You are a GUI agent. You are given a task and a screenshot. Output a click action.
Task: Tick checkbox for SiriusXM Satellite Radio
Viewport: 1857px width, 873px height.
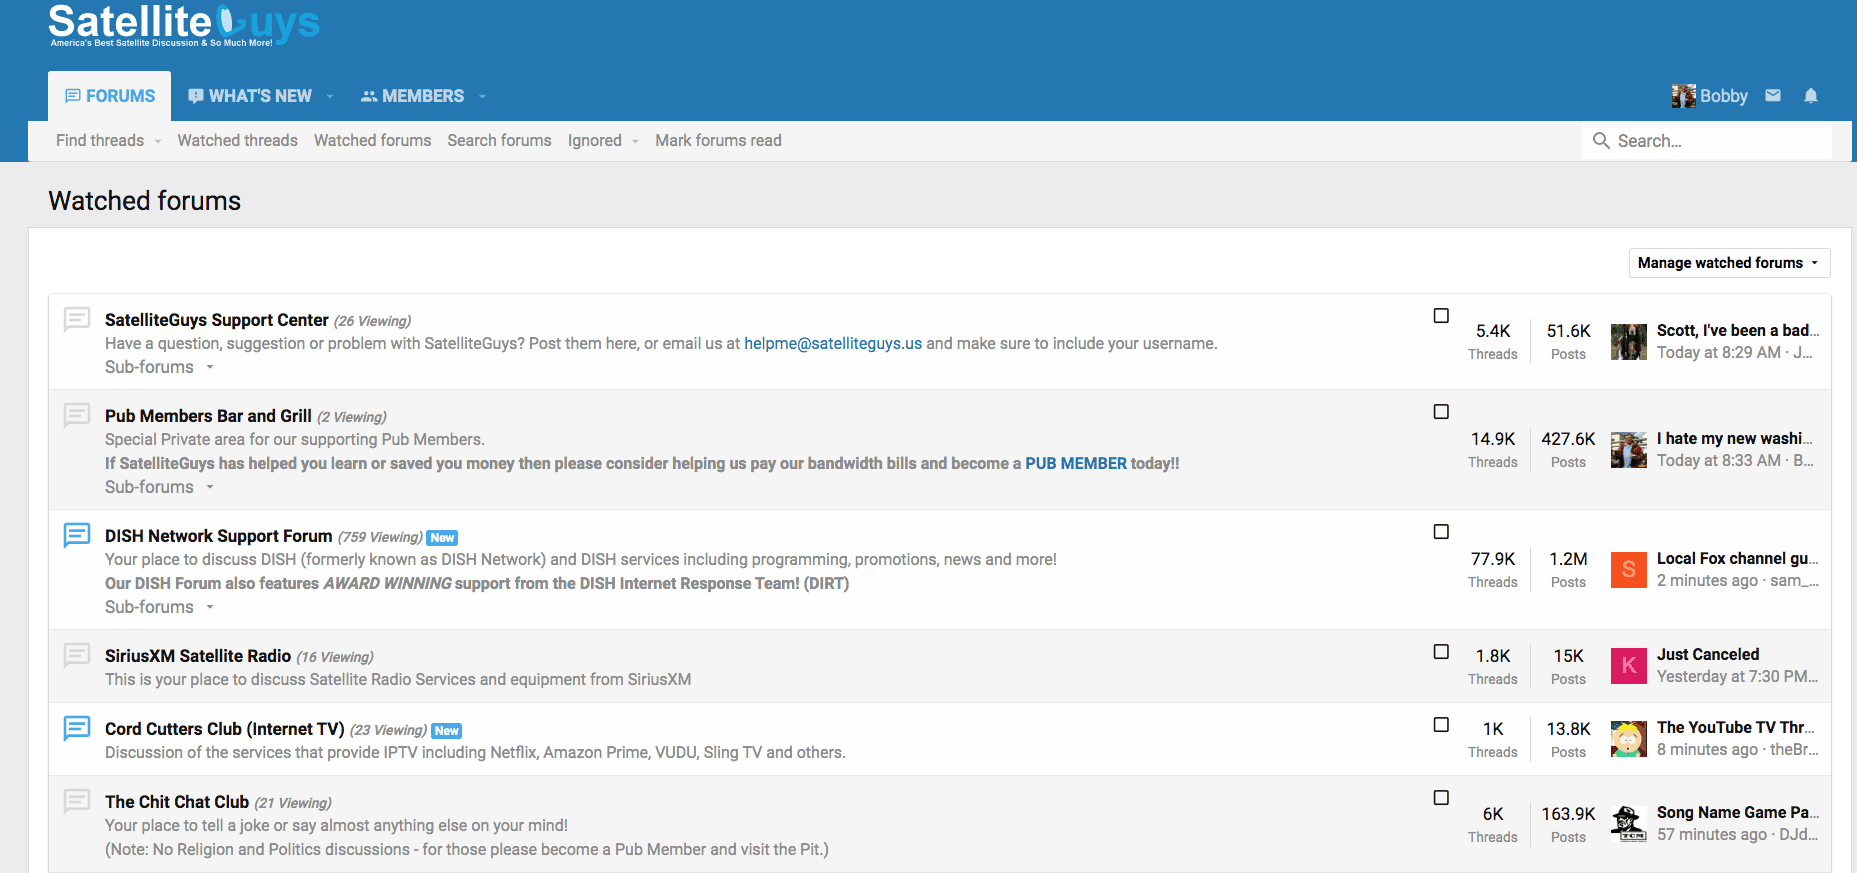pos(1441,652)
